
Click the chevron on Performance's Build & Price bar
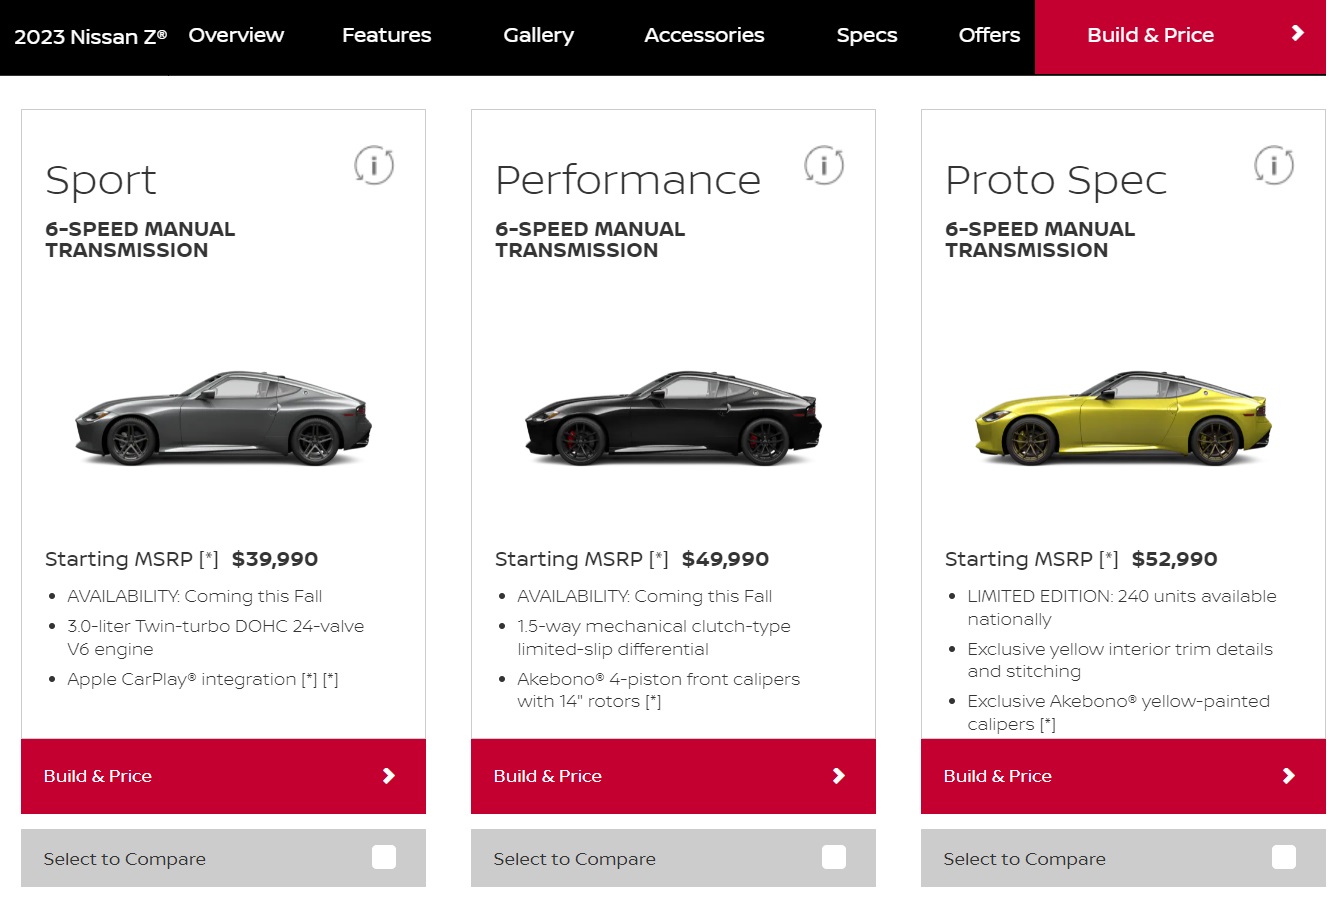coord(840,775)
